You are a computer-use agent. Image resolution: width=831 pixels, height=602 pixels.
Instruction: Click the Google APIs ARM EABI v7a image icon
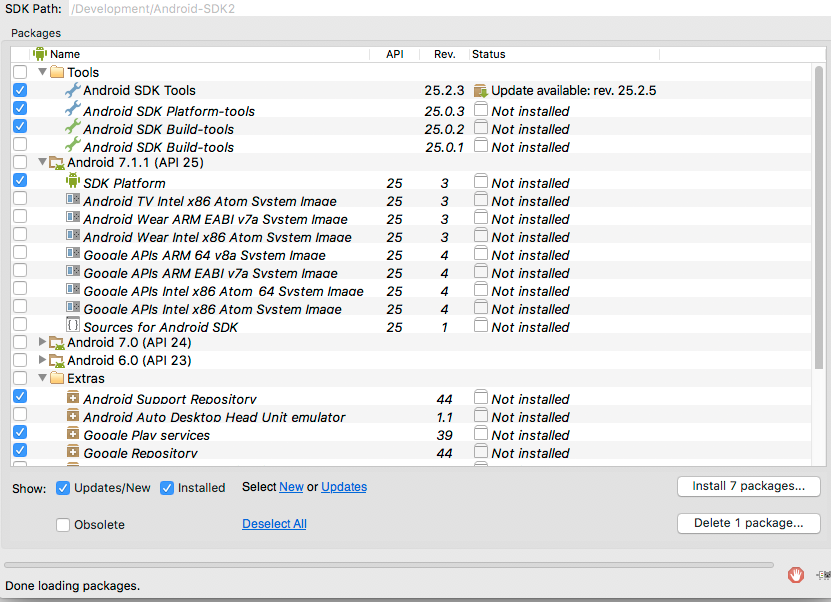point(73,271)
